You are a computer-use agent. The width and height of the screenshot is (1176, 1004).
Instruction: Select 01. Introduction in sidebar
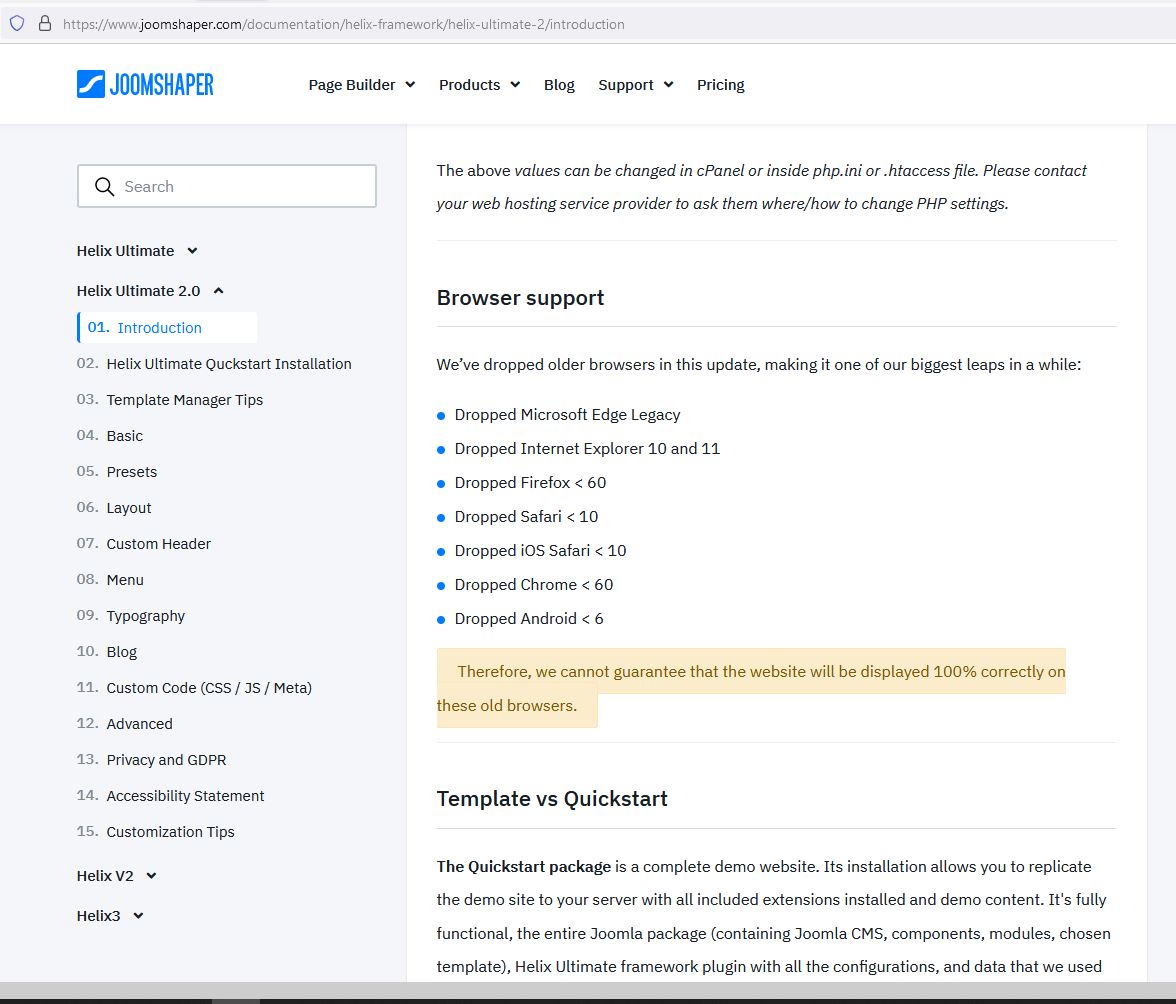point(167,328)
